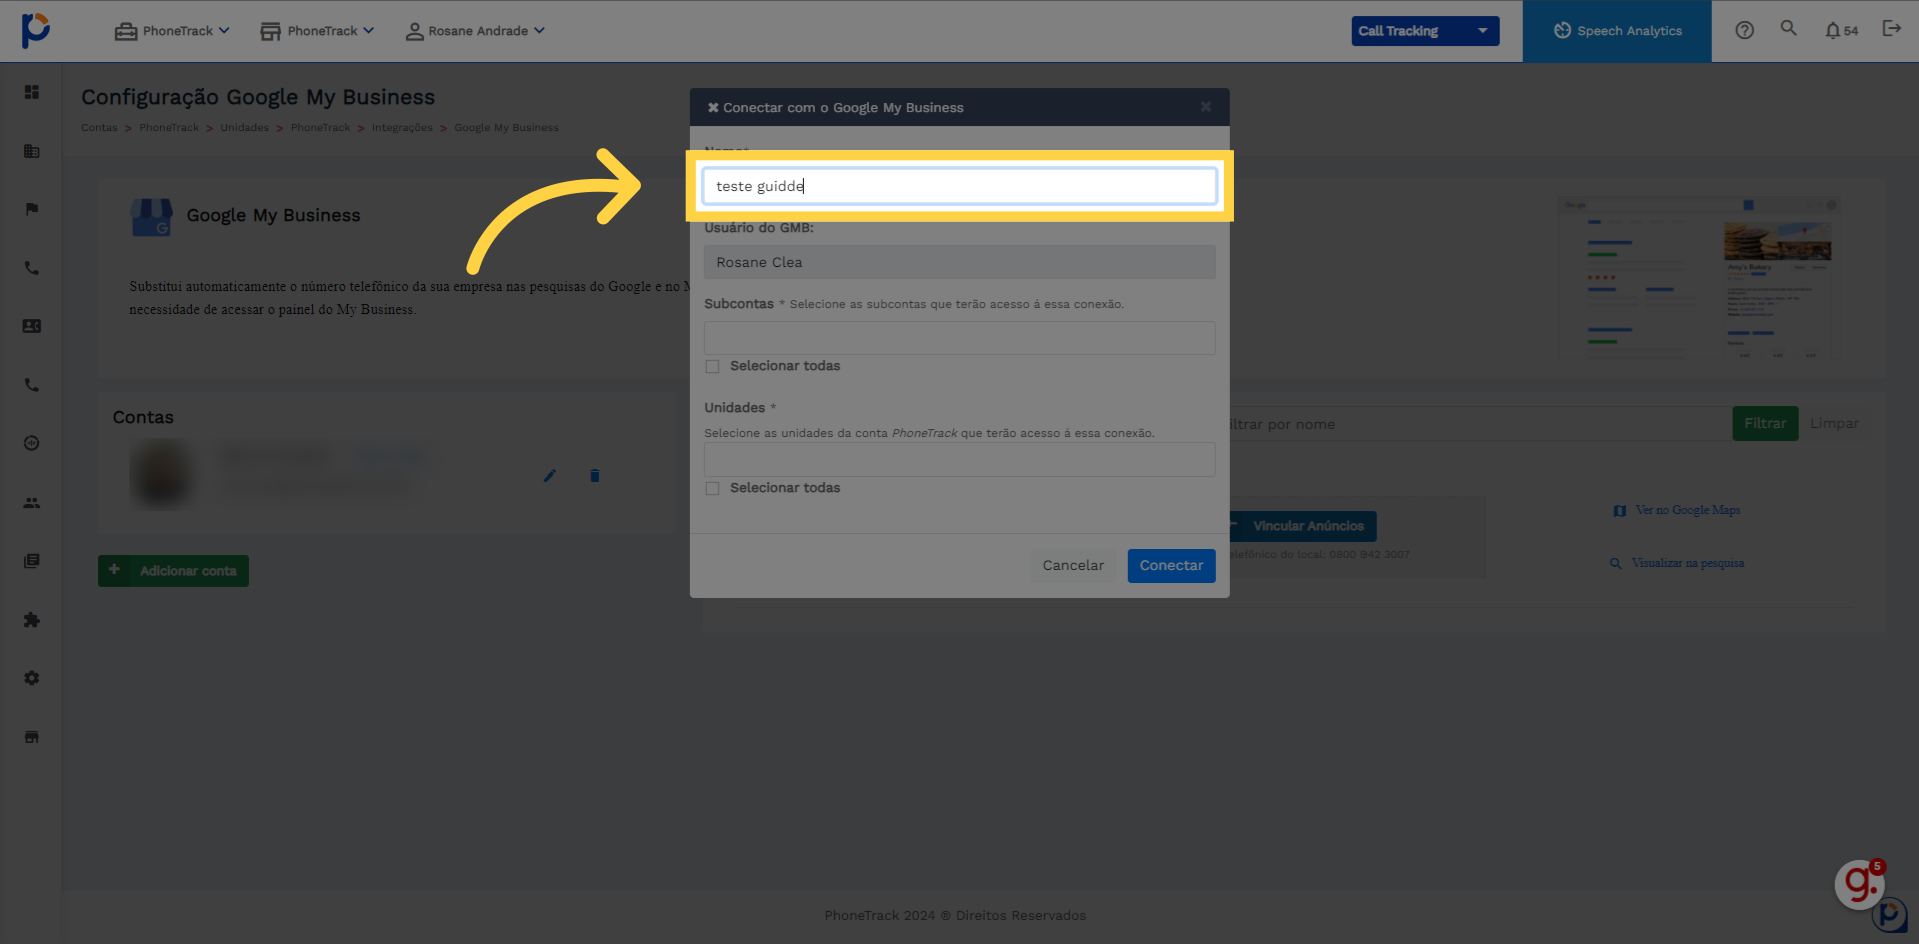Open Ver no Google Maps link
This screenshot has width=1919, height=944.
click(x=1677, y=510)
